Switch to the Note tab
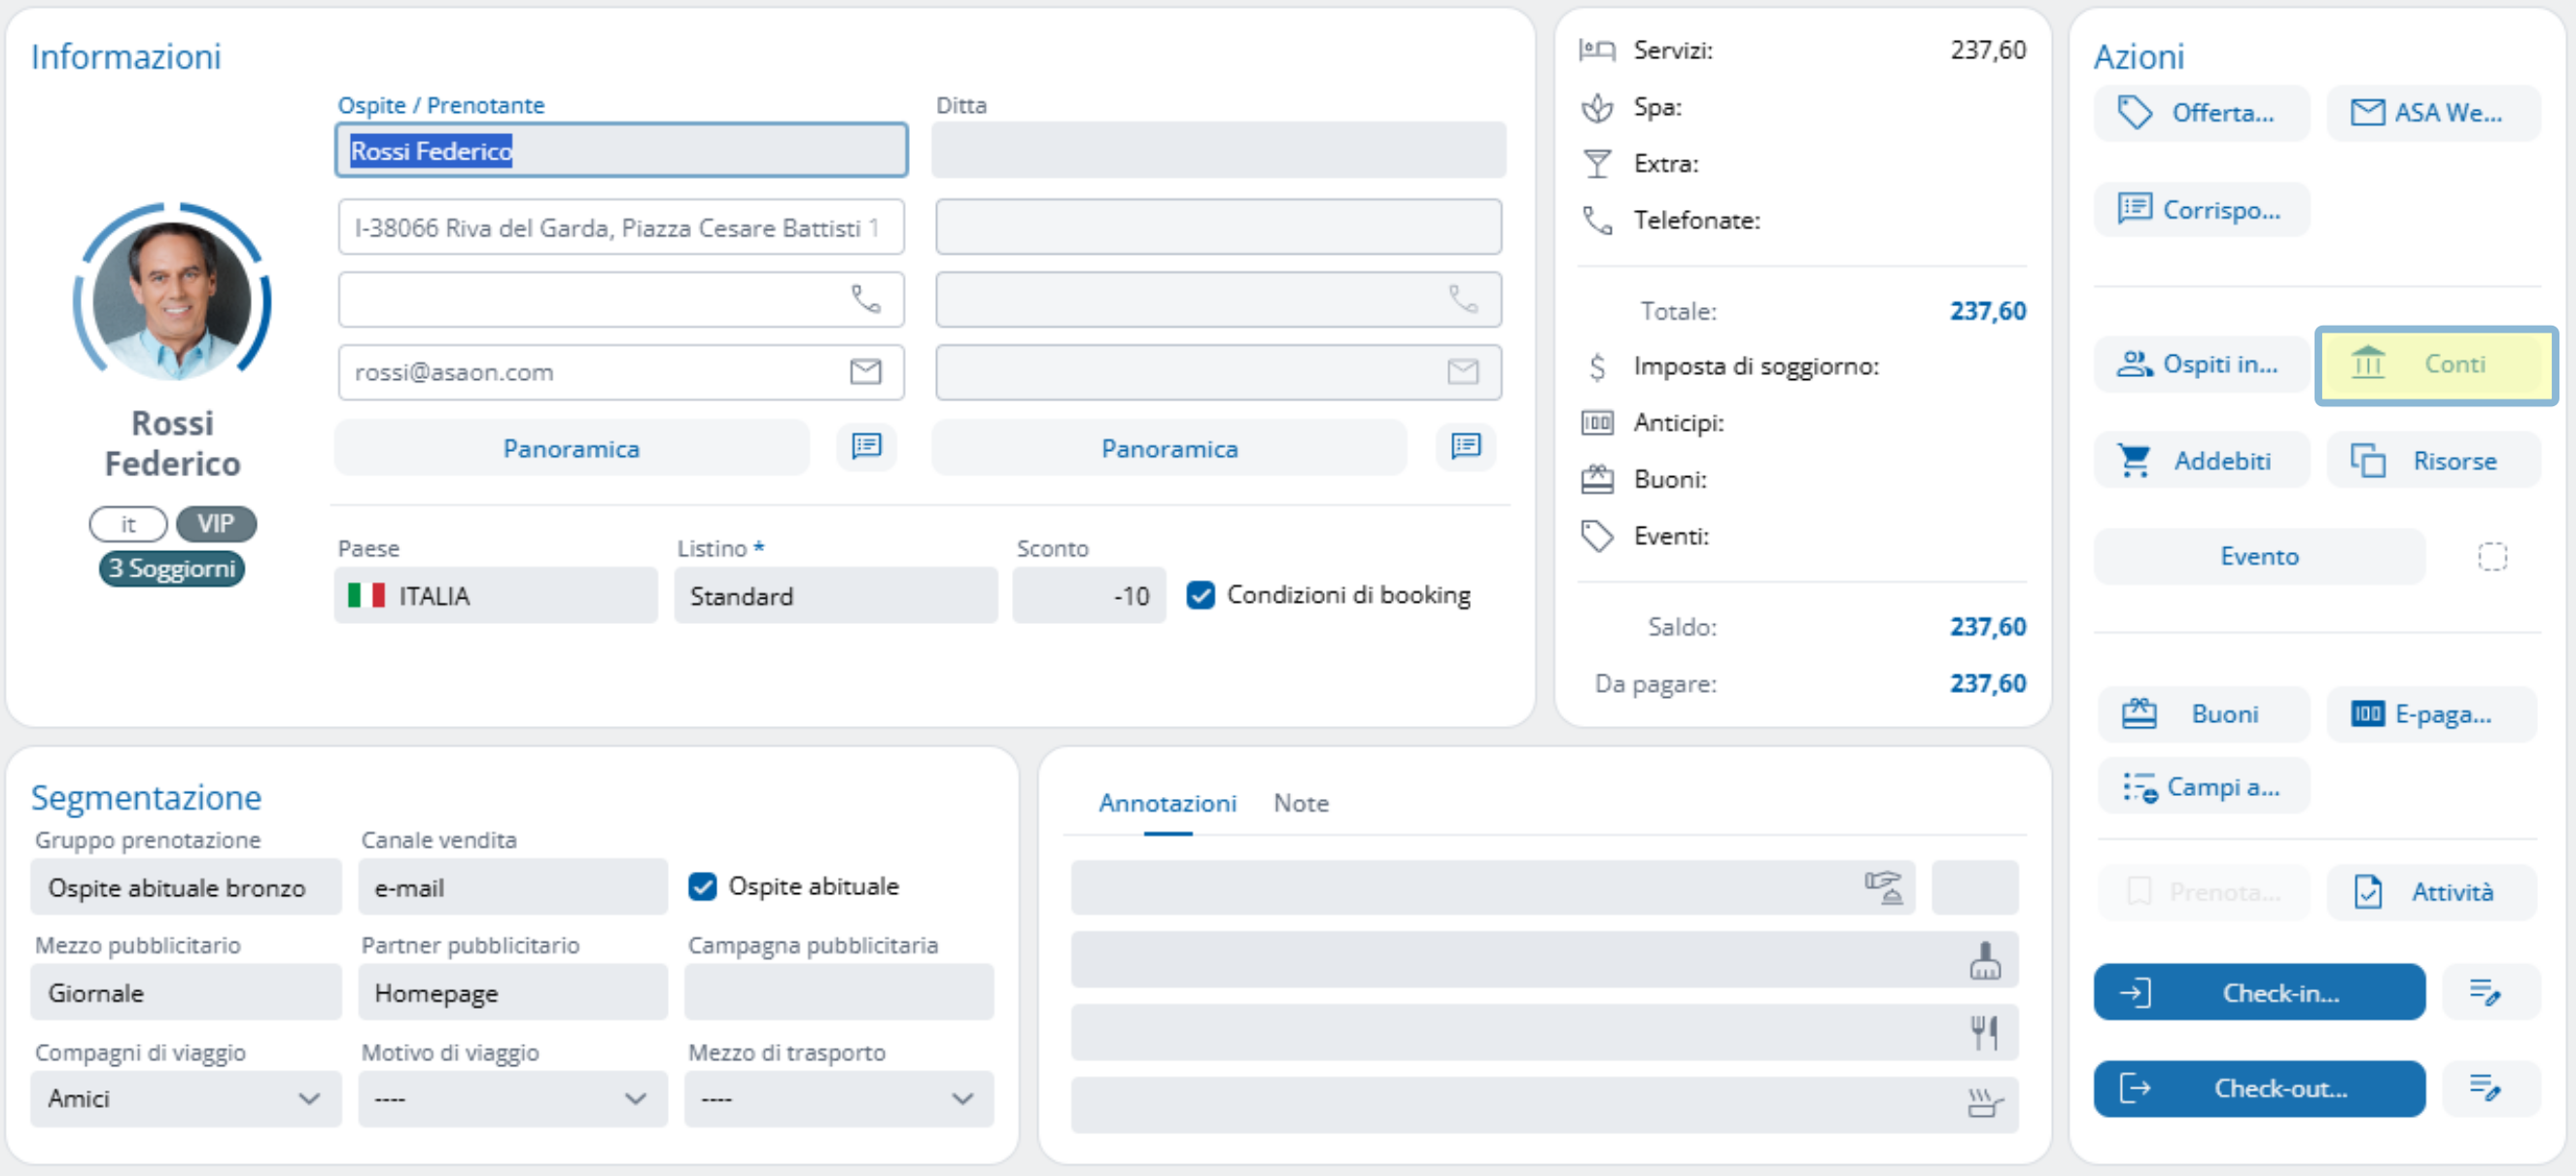The height and width of the screenshot is (1176, 2576). [1300, 803]
